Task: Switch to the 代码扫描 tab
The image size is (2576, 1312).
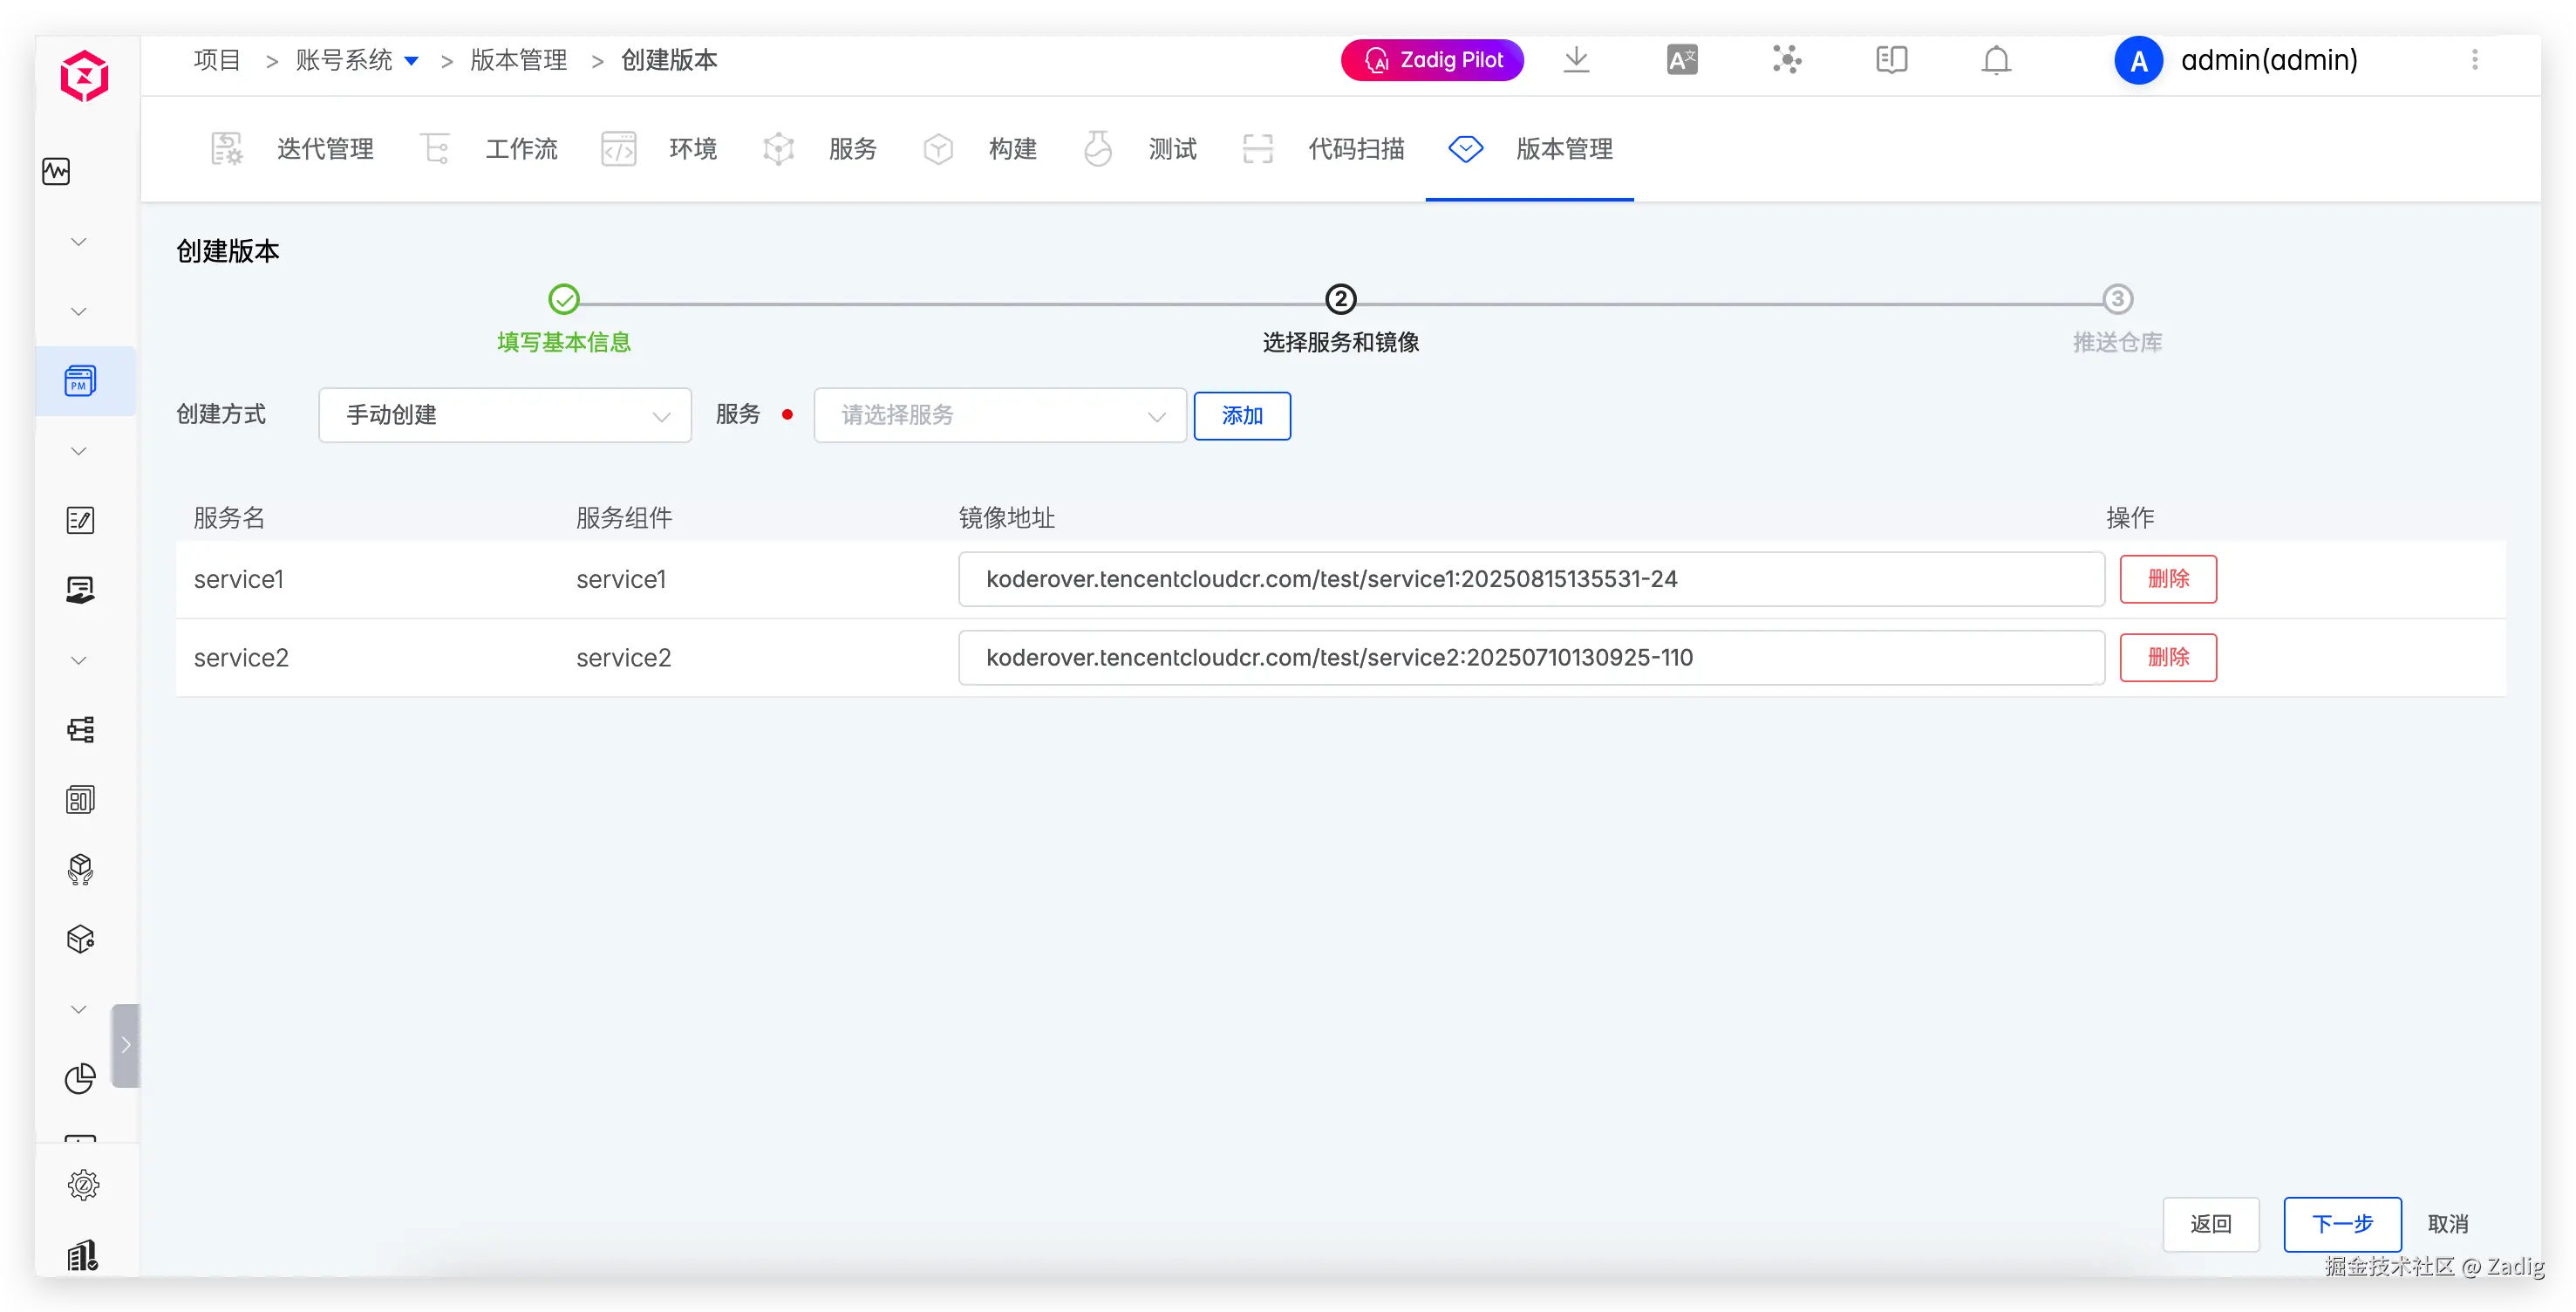Action: tap(1355, 149)
